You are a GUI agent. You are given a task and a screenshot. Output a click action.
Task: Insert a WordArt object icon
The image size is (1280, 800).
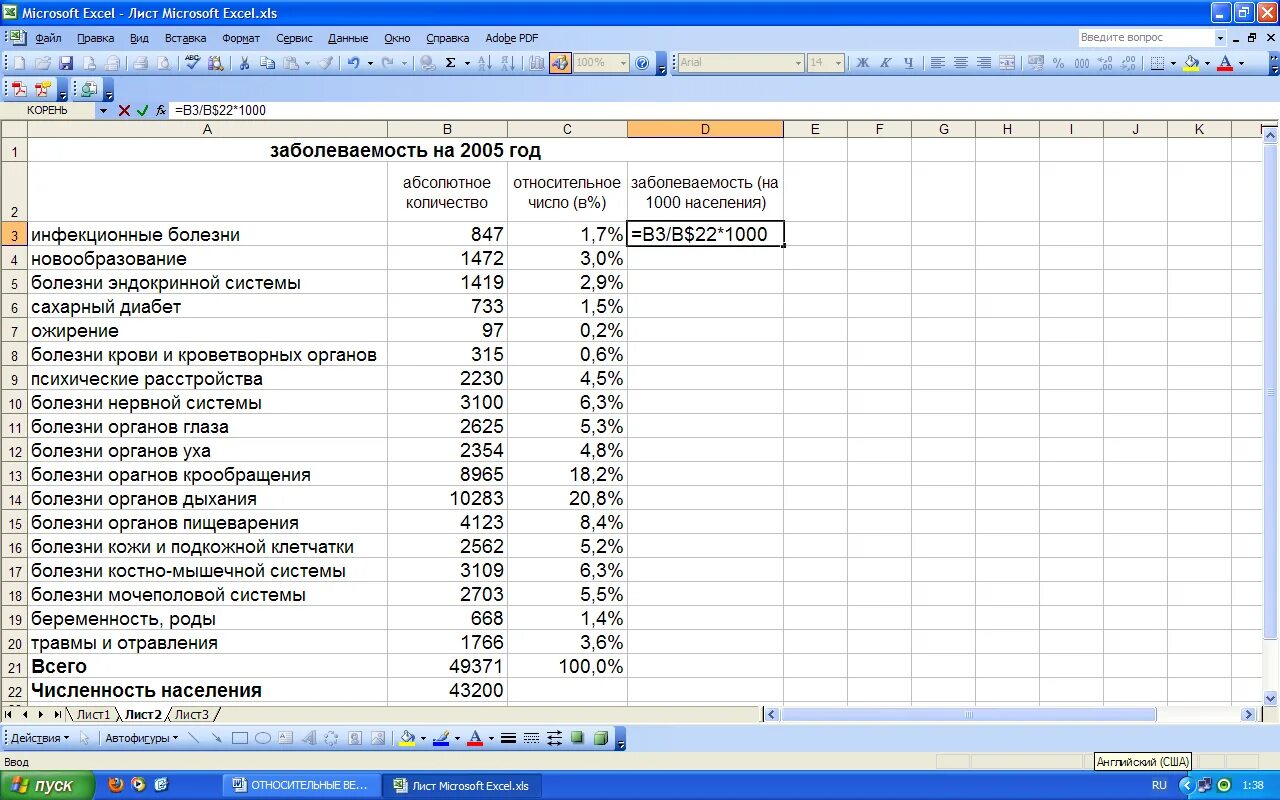(309, 739)
